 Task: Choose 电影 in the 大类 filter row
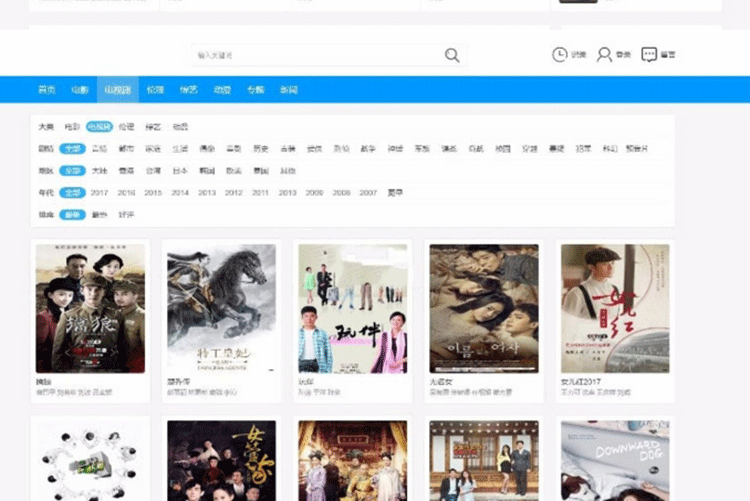[72, 127]
